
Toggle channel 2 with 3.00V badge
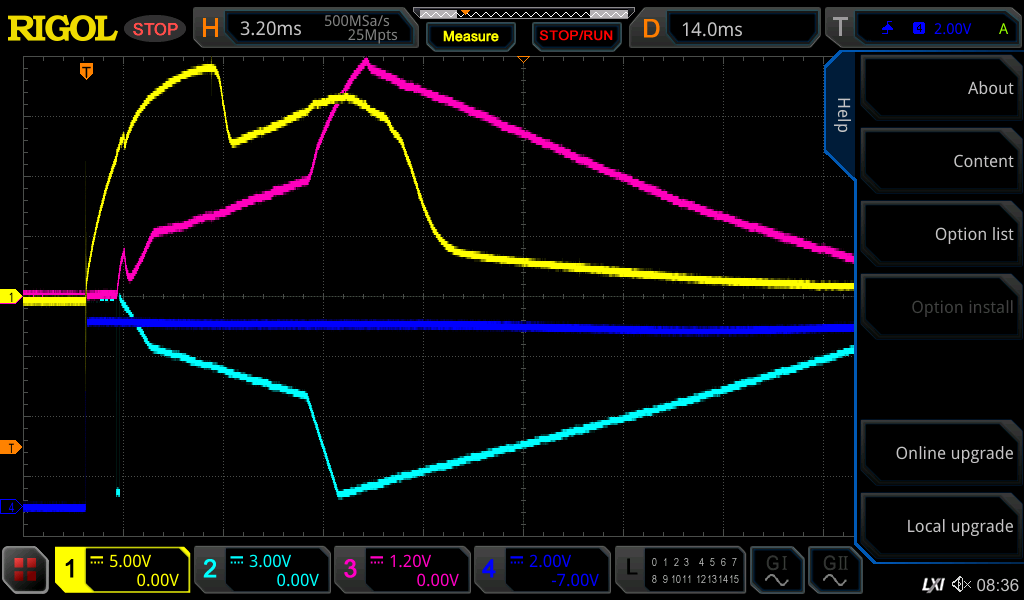(261, 570)
